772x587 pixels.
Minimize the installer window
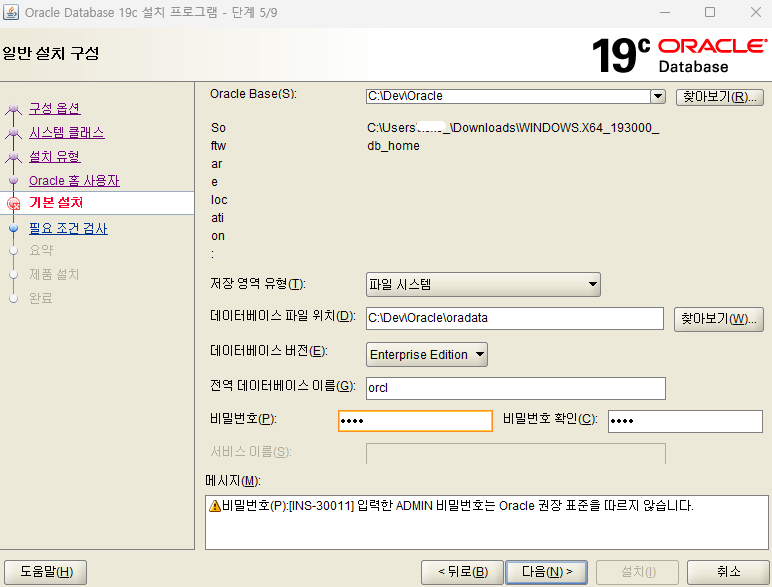click(665, 12)
